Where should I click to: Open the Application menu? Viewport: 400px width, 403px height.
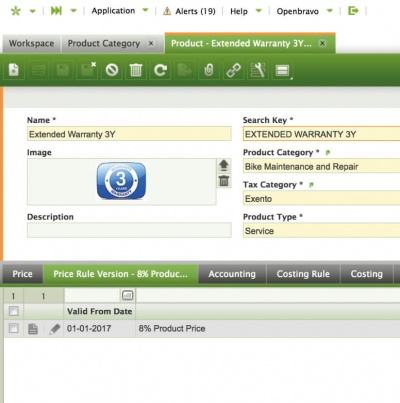click(113, 11)
